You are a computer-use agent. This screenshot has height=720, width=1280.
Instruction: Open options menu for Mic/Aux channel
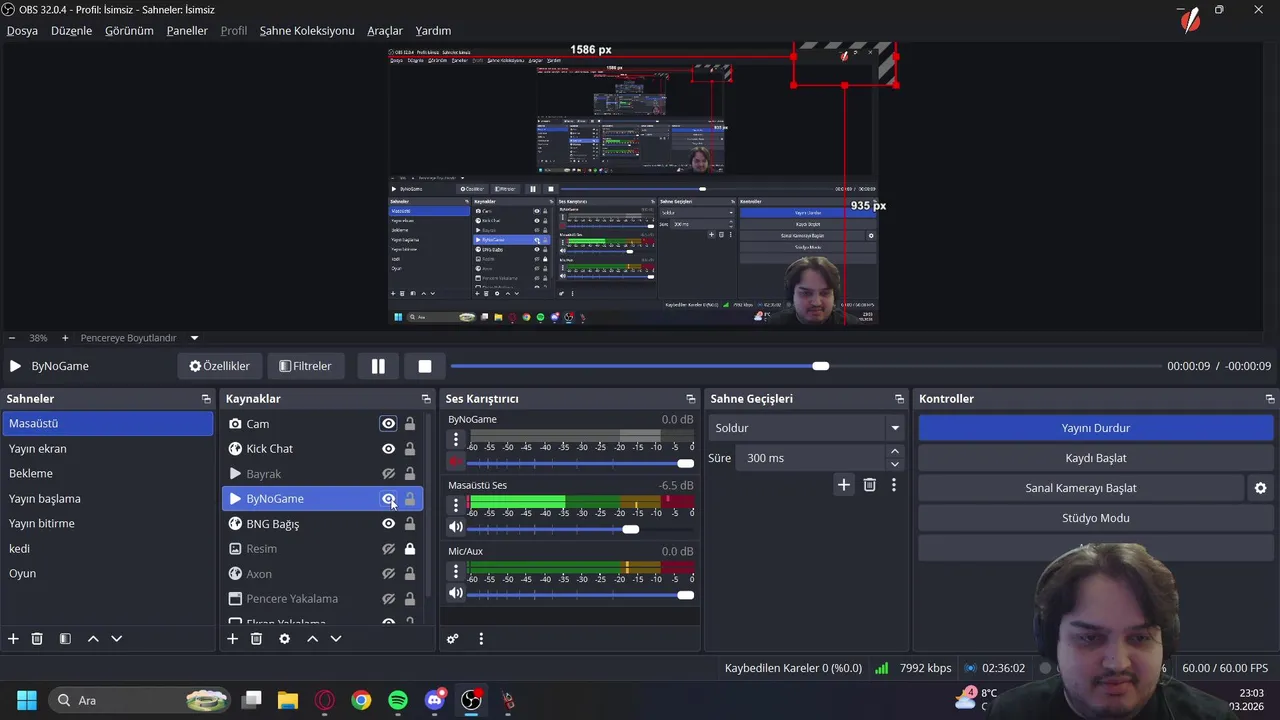pyautogui.click(x=456, y=571)
